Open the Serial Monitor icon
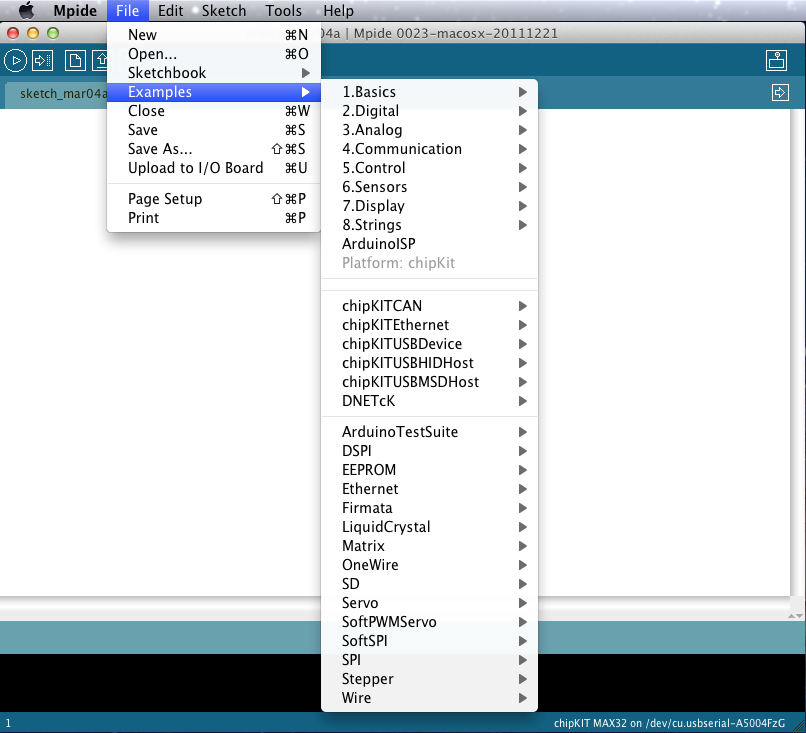 pyautogui.click(x=776, y=60)
